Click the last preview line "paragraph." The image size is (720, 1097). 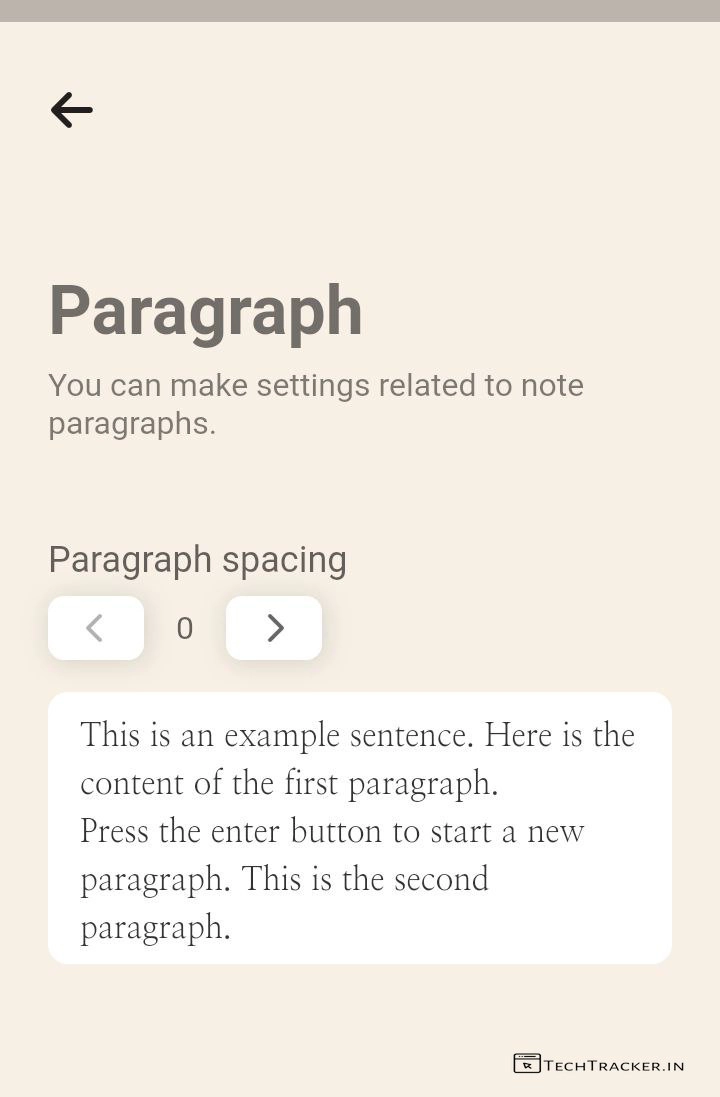tap(155, 927)
